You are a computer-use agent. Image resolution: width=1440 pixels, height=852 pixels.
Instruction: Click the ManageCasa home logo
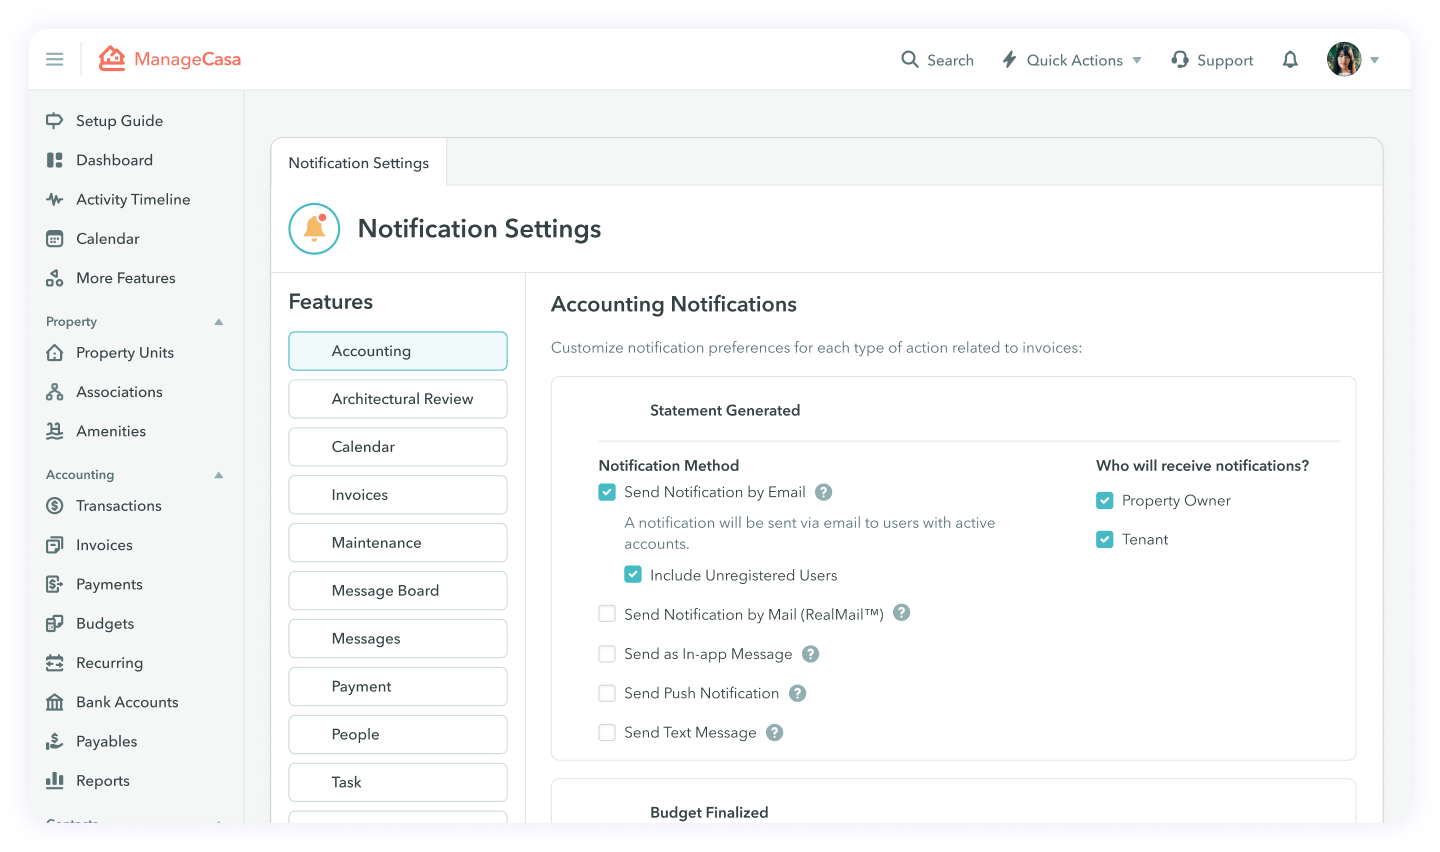click(169, 58)
